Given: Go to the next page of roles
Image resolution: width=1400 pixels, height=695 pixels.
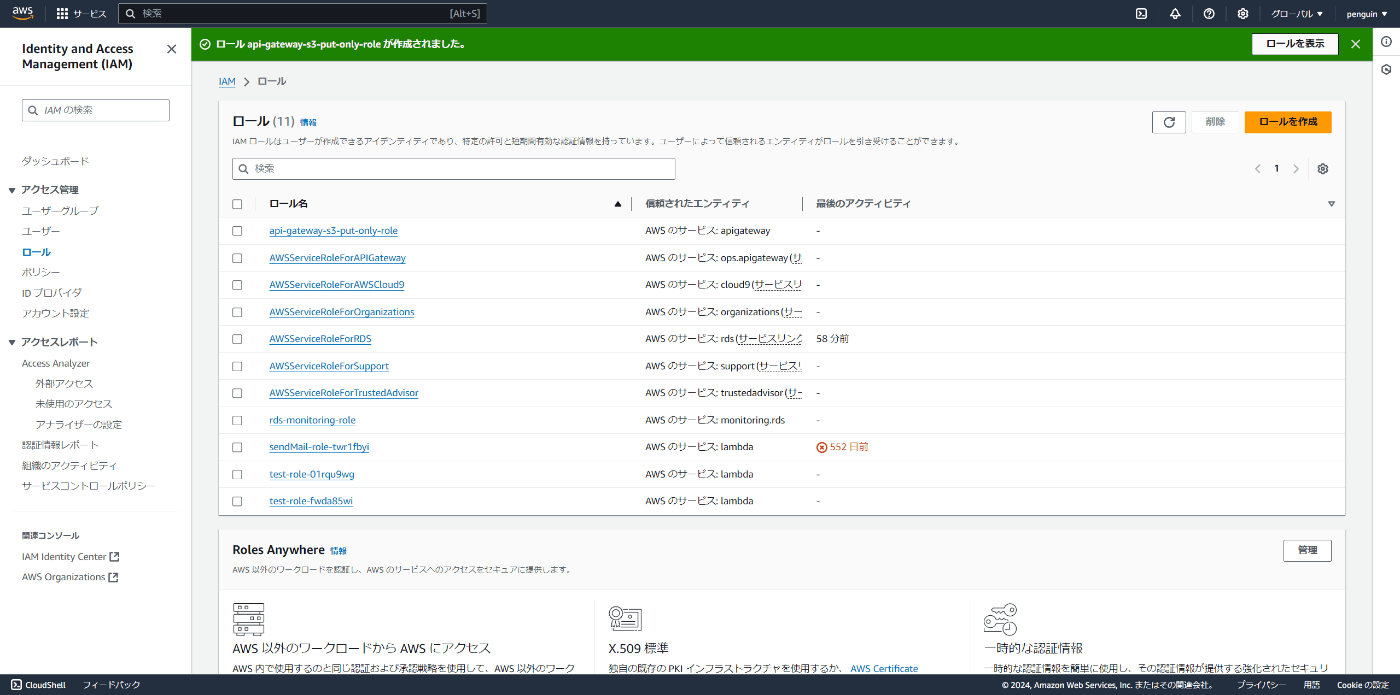Looking at the screenshot, I should [1296, 169].
